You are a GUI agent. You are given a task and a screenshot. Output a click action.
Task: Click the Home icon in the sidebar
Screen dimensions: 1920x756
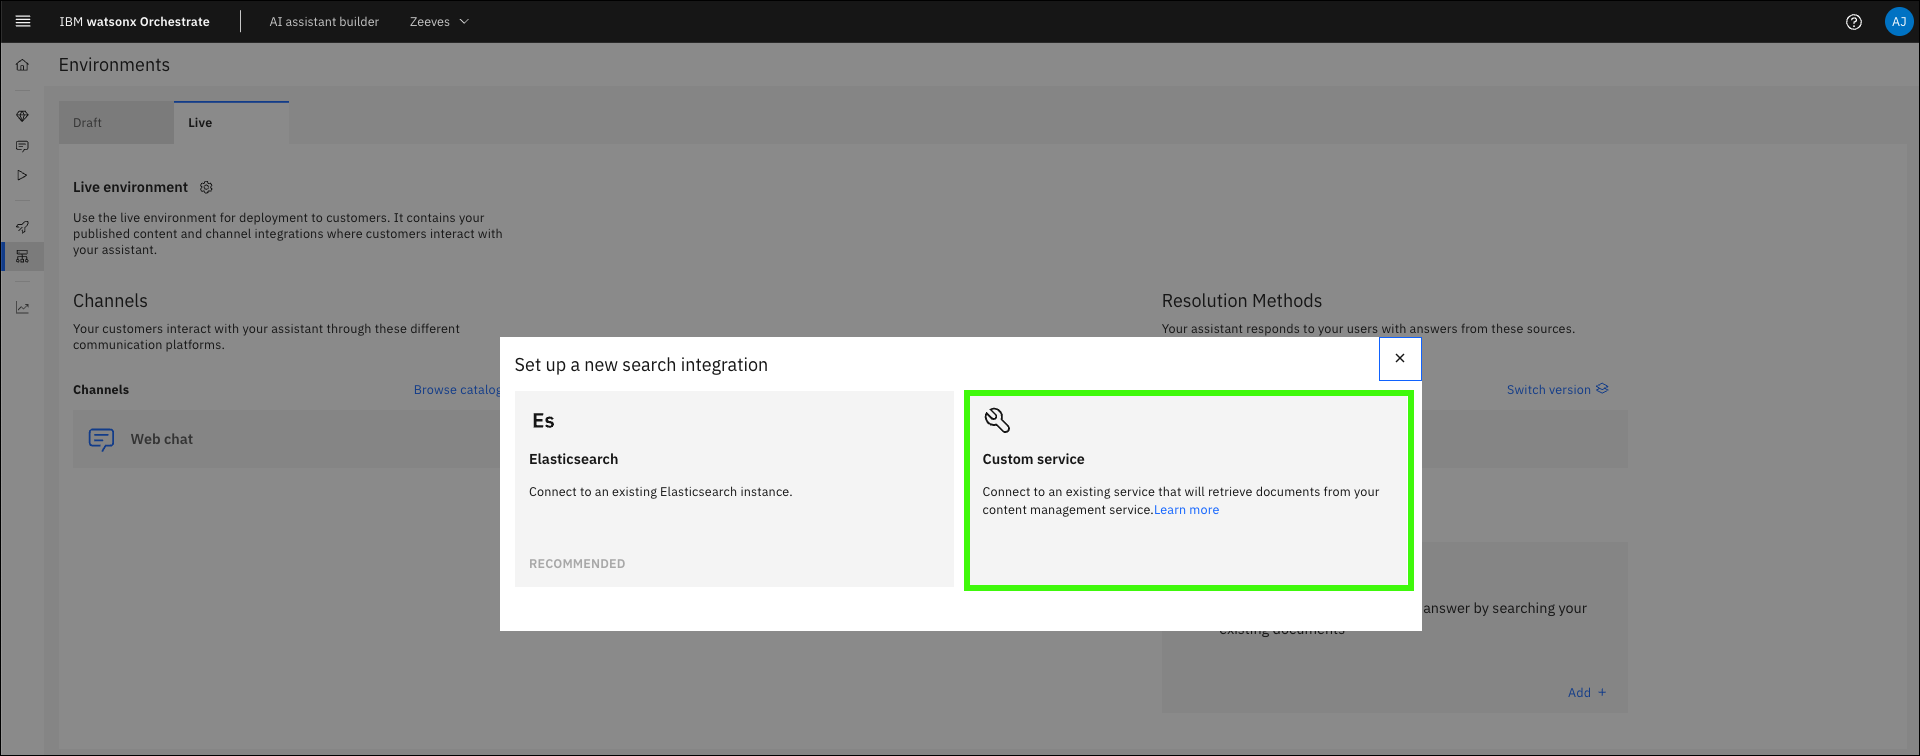[x=22, y=65]
